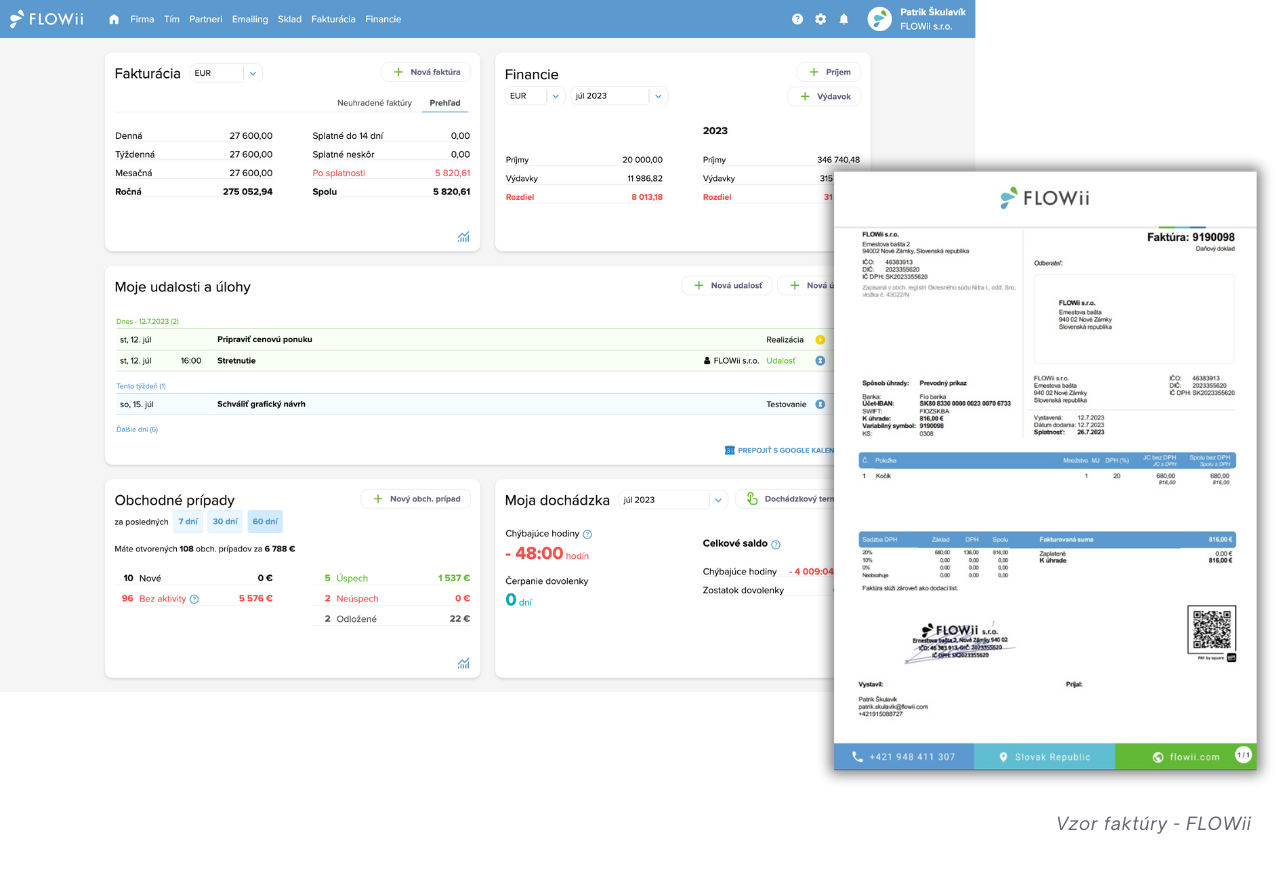Click the Bez aktivity label
This screenshot has width=1280, height=871.
[162, 599]
